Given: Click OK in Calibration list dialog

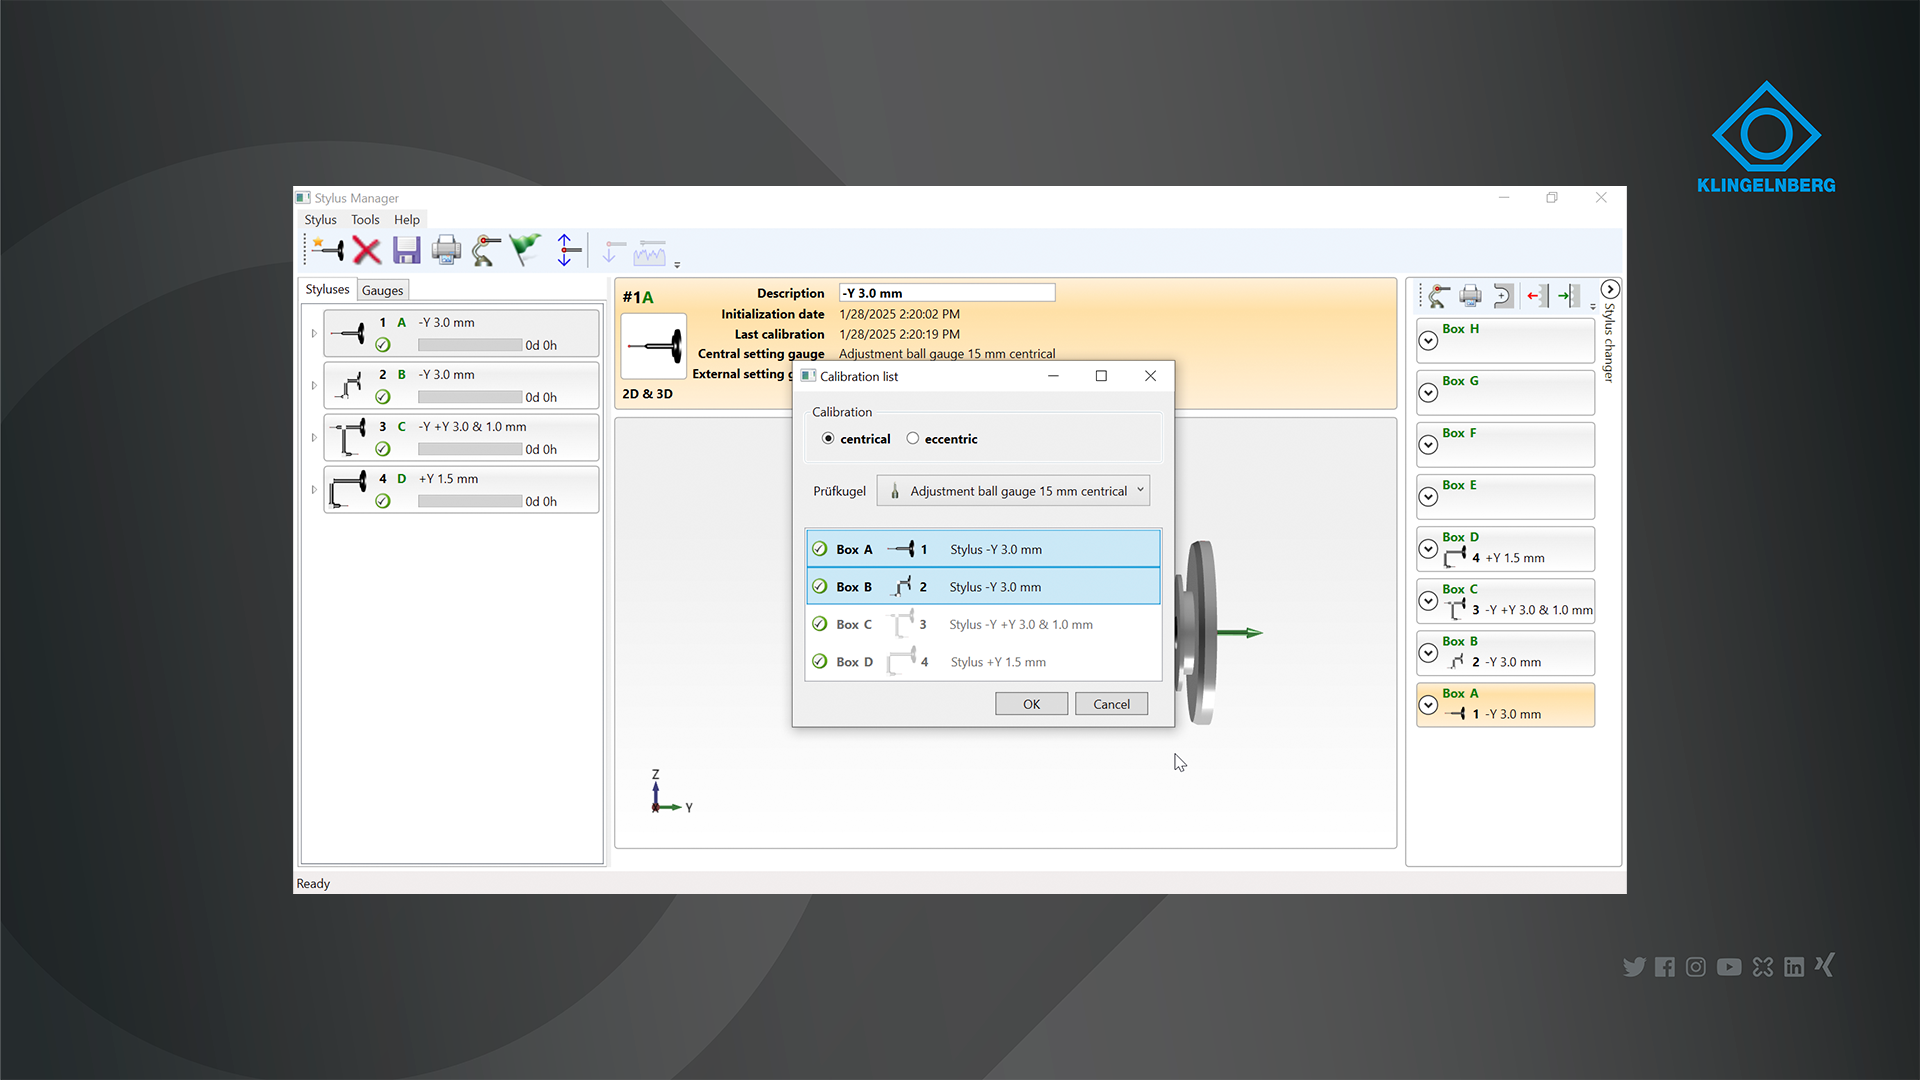Looking at the screenshot, I should 1031,704.
